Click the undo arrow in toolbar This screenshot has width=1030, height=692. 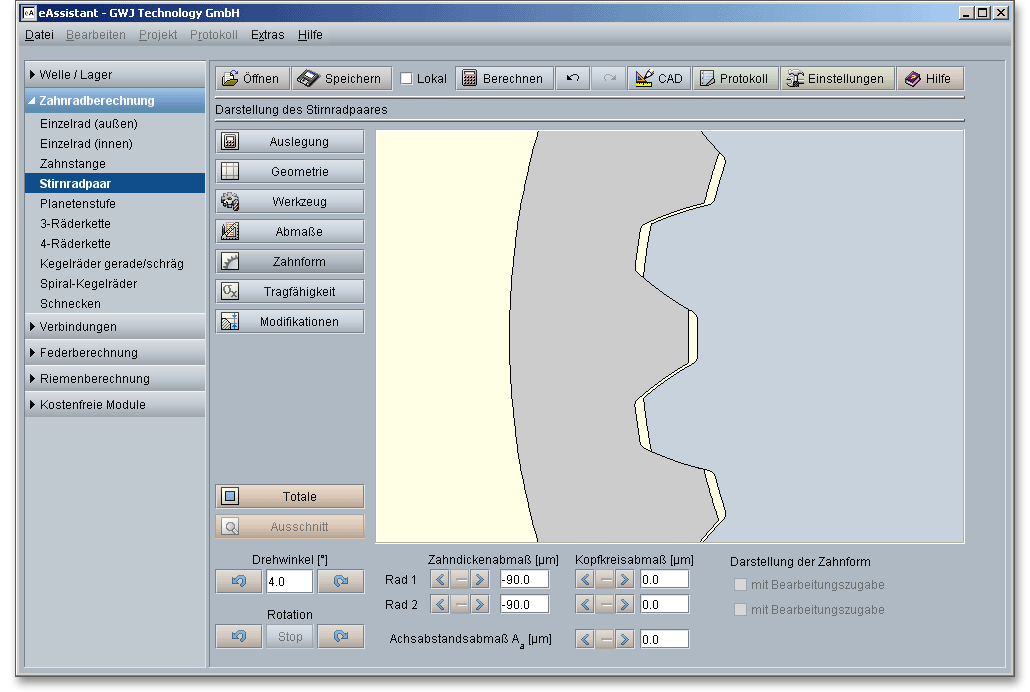tap(573, 79)
